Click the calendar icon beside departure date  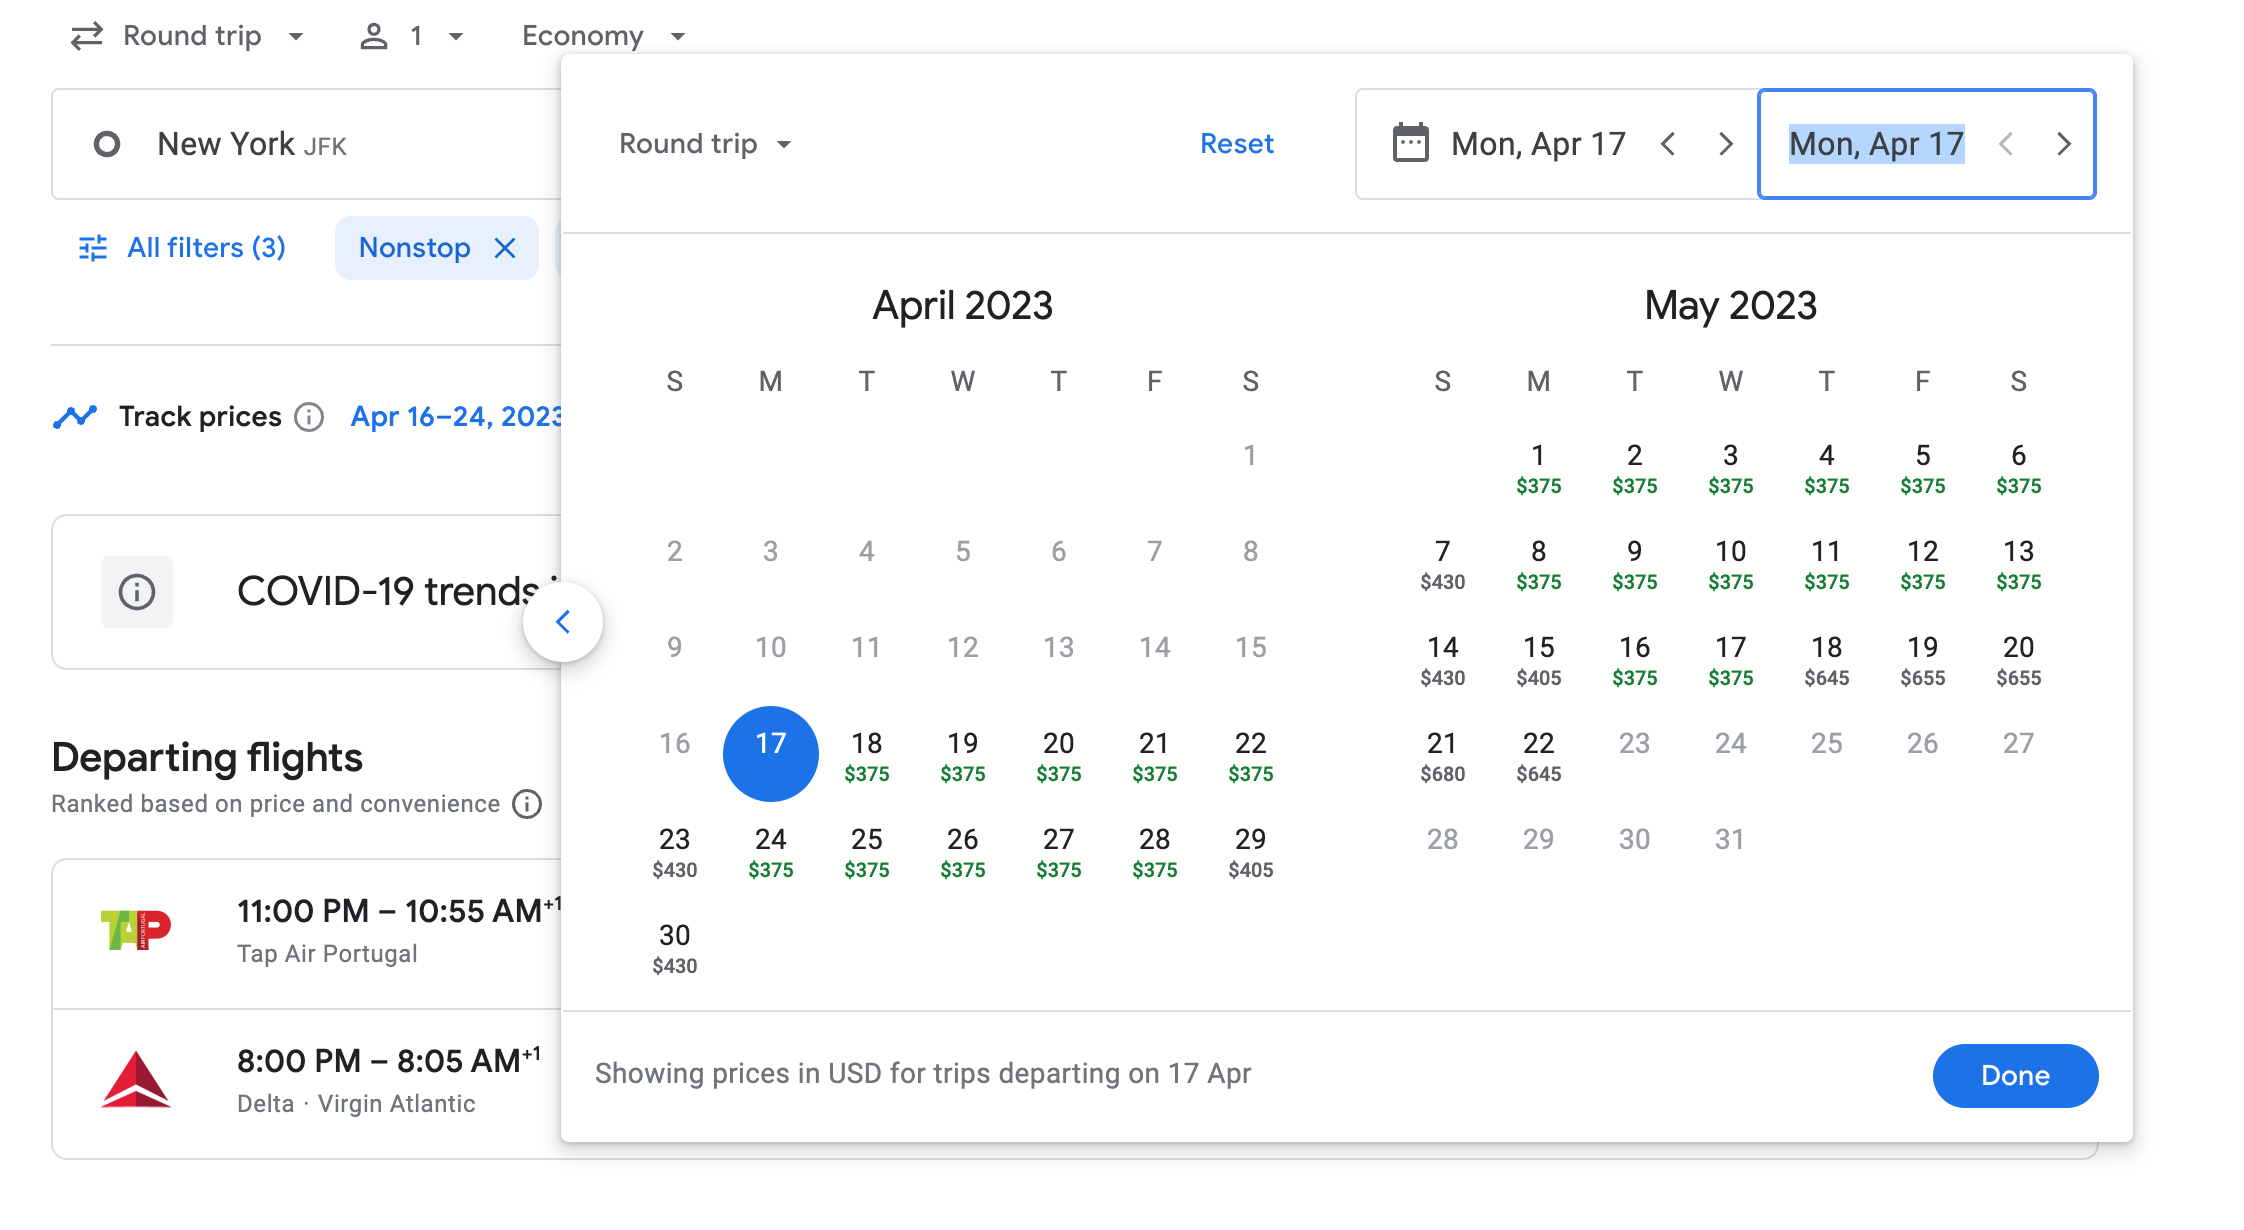click(x=1410, y=144)
